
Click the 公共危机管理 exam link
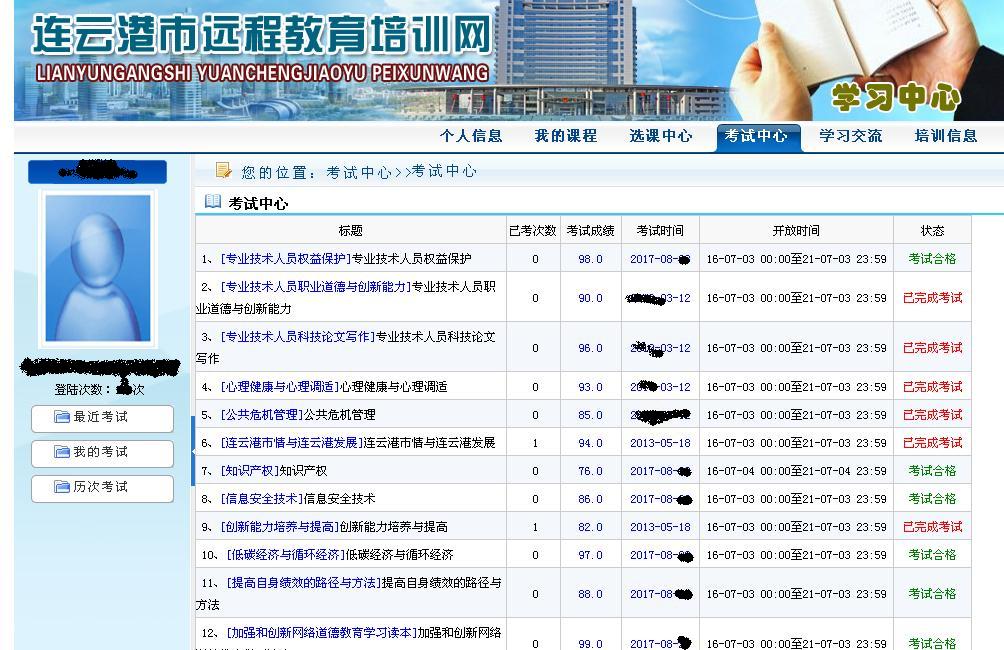tap(260, 415)
